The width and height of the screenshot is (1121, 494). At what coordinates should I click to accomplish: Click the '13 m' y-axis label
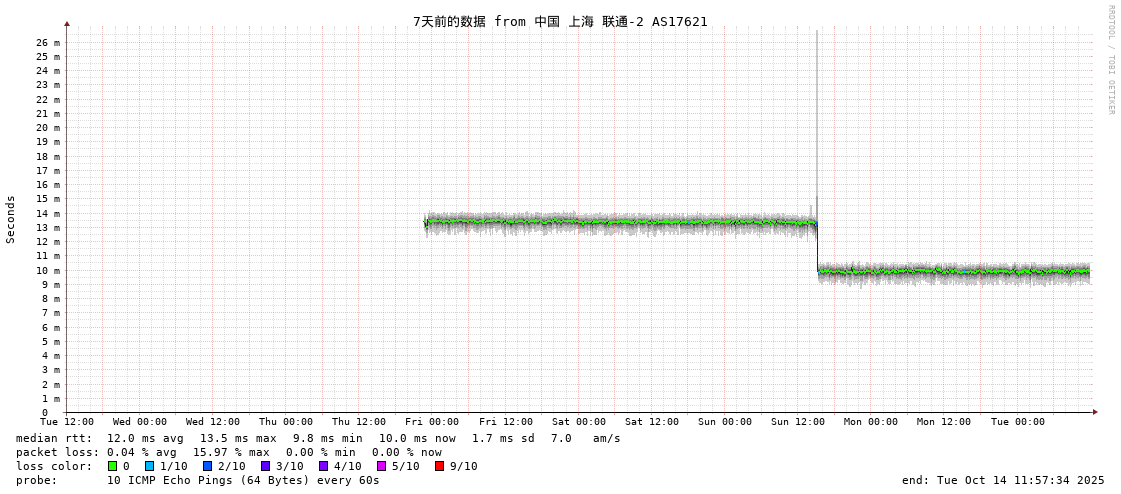[48, 227]
